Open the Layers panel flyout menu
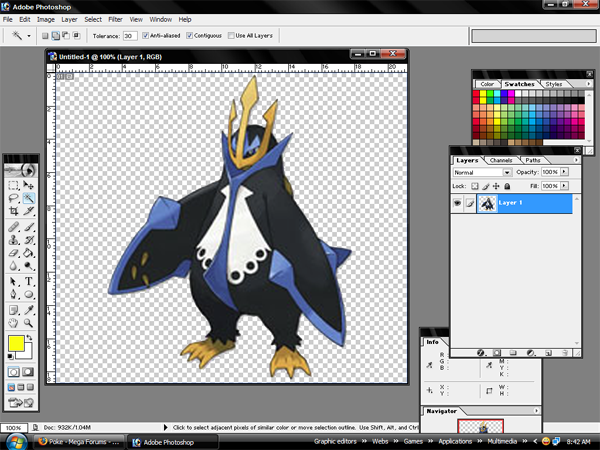The image size is (600, 450). [576, 160]
